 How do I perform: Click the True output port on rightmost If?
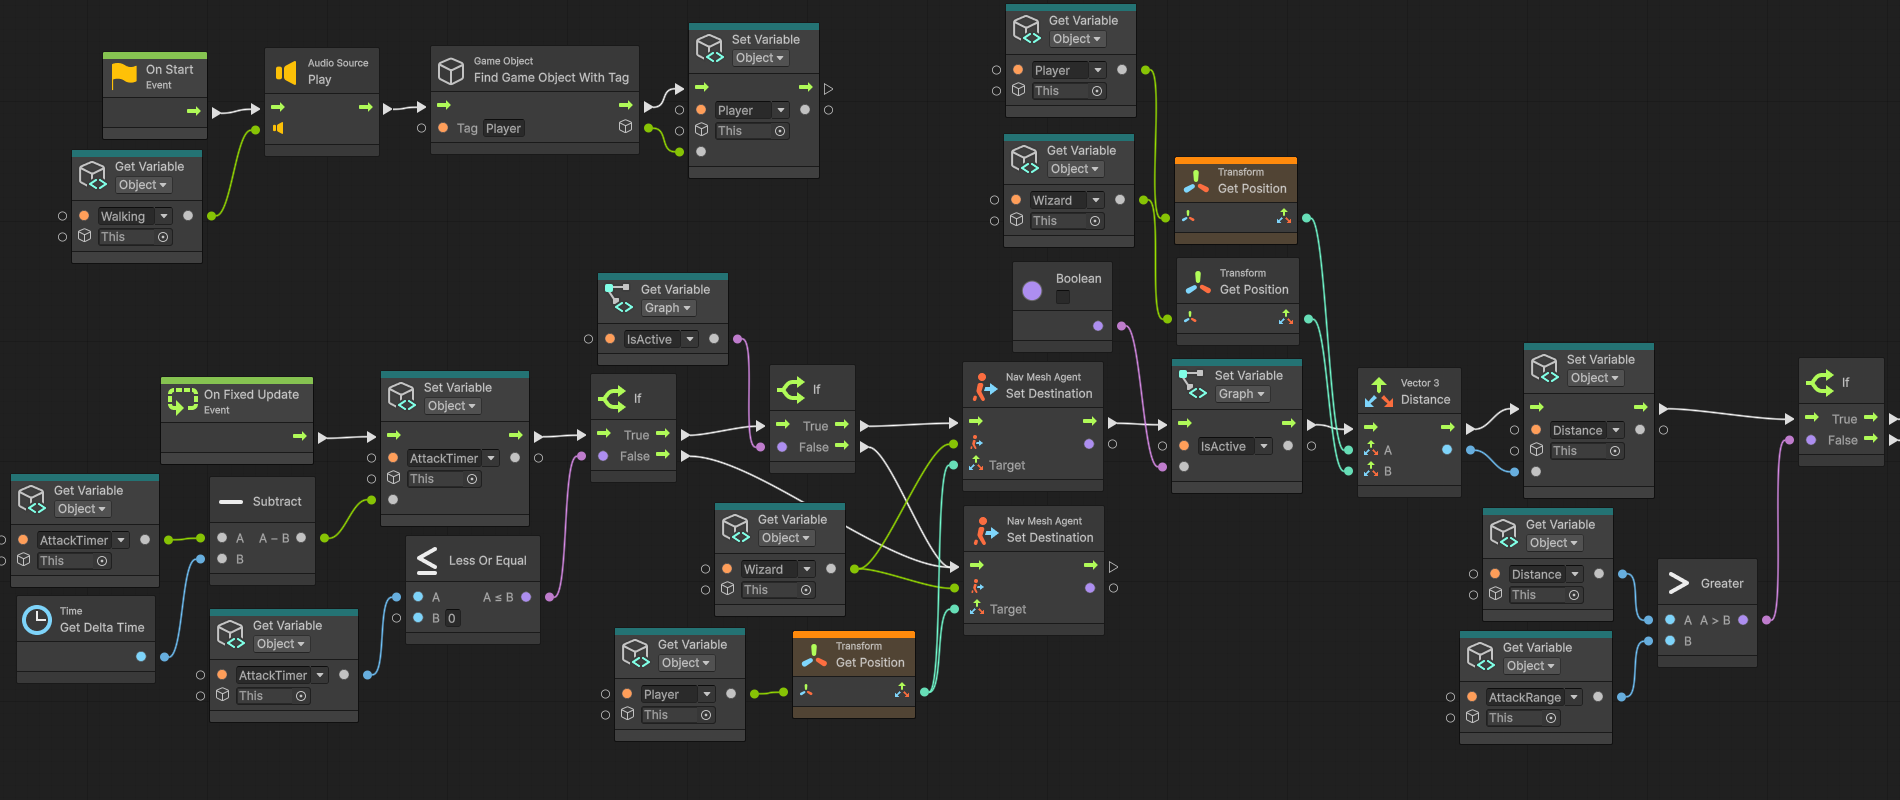(x=1870, y=418)
